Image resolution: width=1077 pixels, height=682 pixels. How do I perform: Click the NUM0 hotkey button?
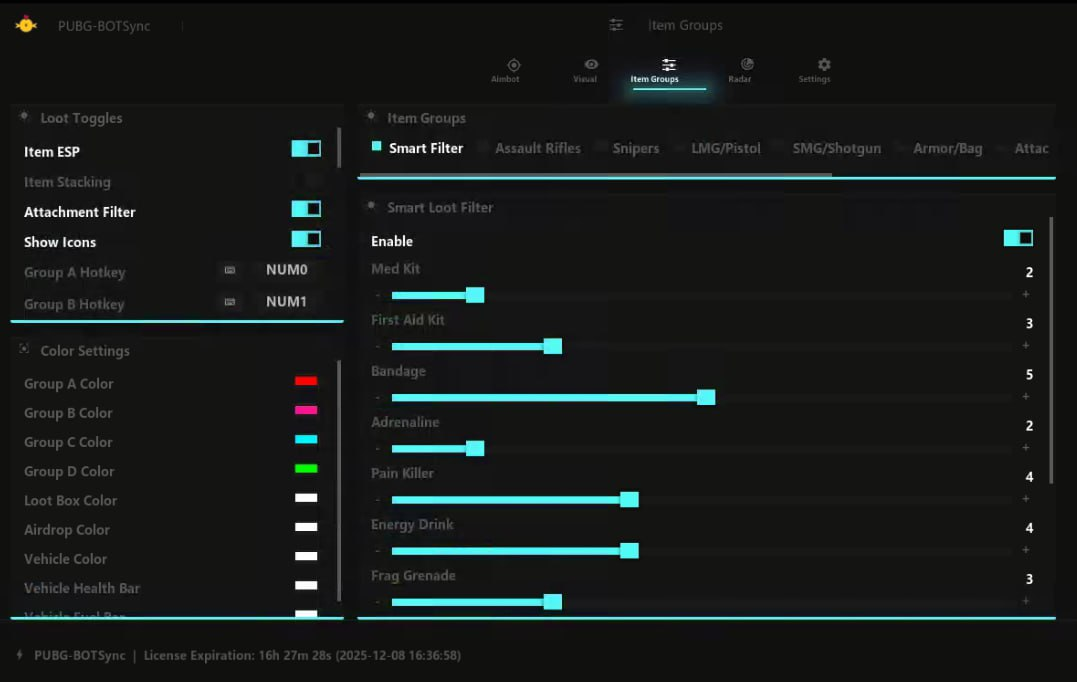point(287,270)
